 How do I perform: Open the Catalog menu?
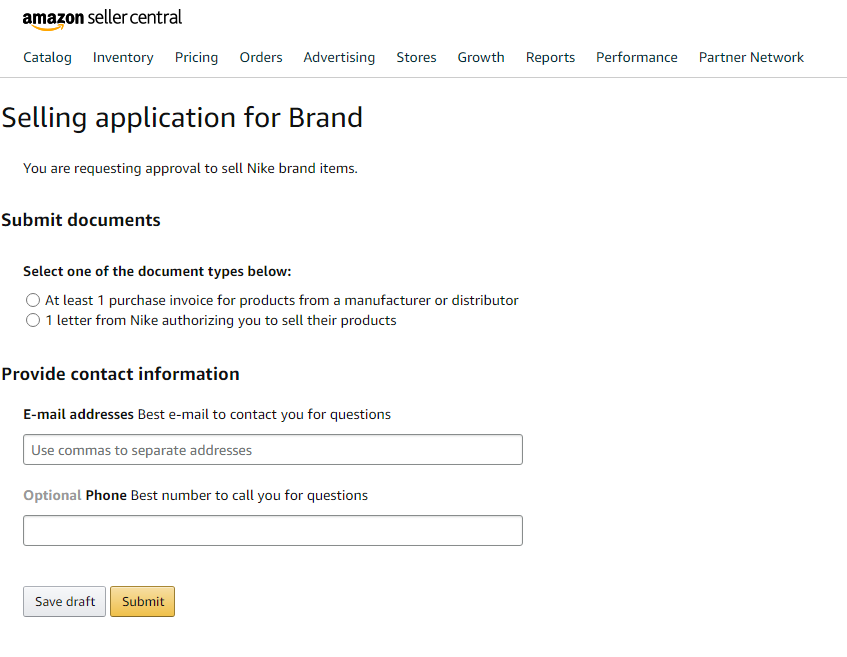coord(48,58)
